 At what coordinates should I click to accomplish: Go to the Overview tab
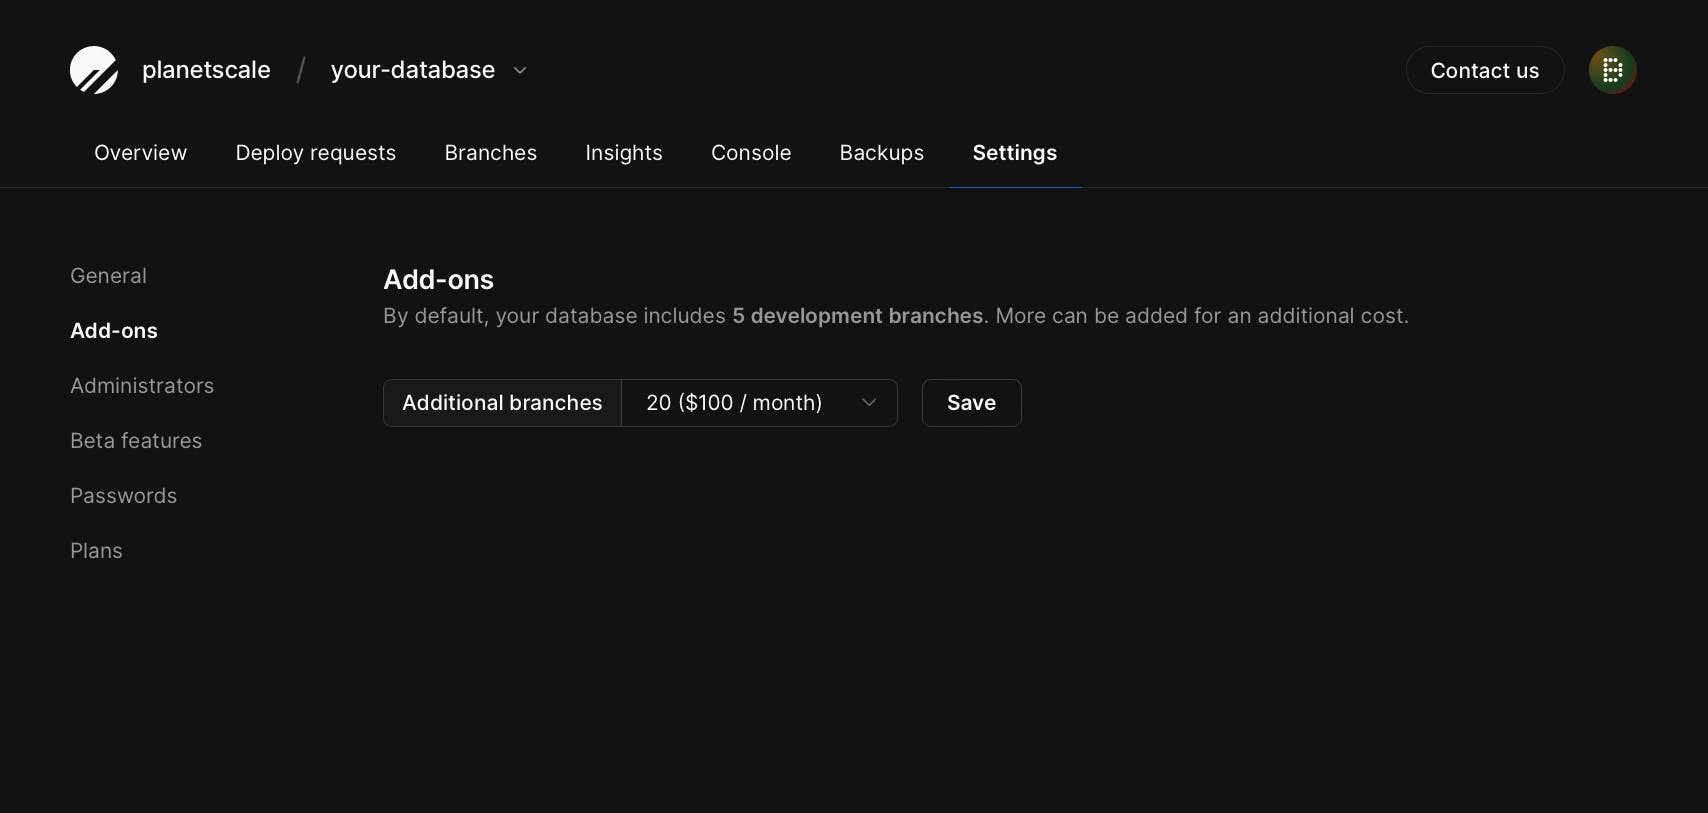click(140, 153)
